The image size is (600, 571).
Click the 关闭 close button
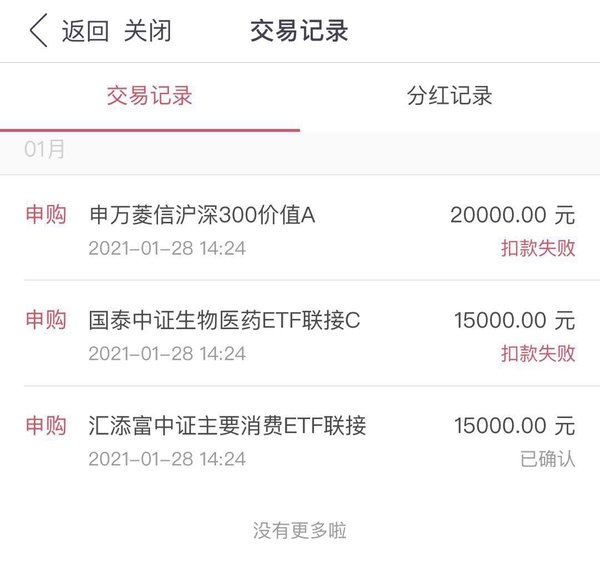tap(147, 31)
